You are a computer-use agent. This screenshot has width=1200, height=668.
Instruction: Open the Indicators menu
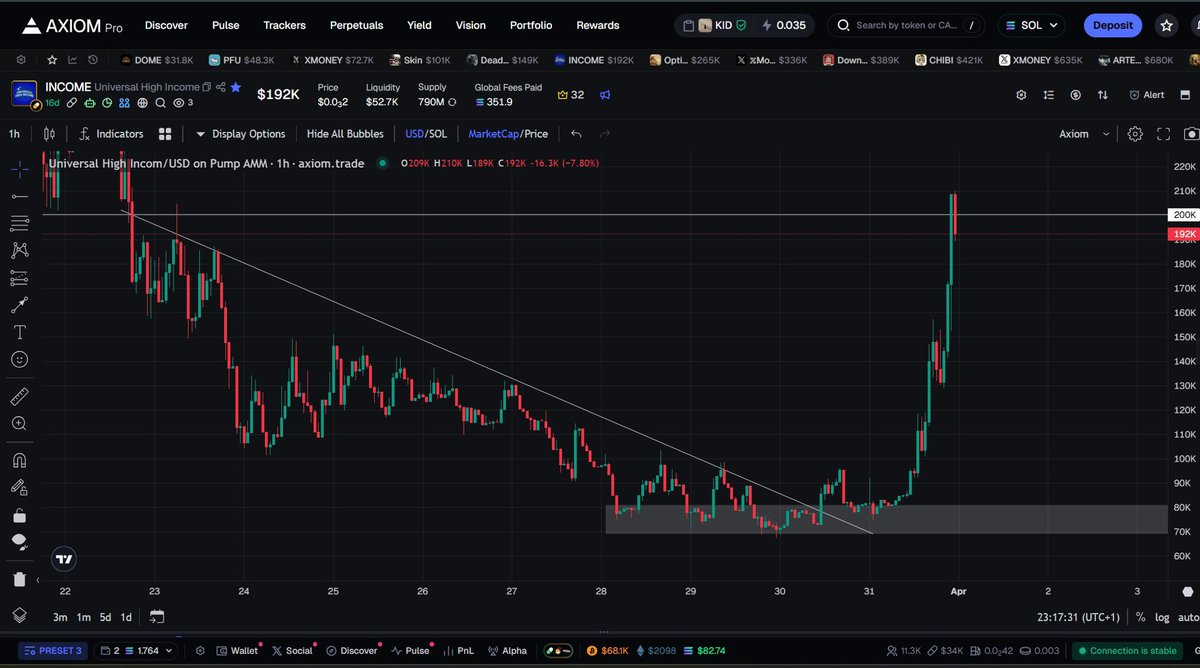(111, 134)
